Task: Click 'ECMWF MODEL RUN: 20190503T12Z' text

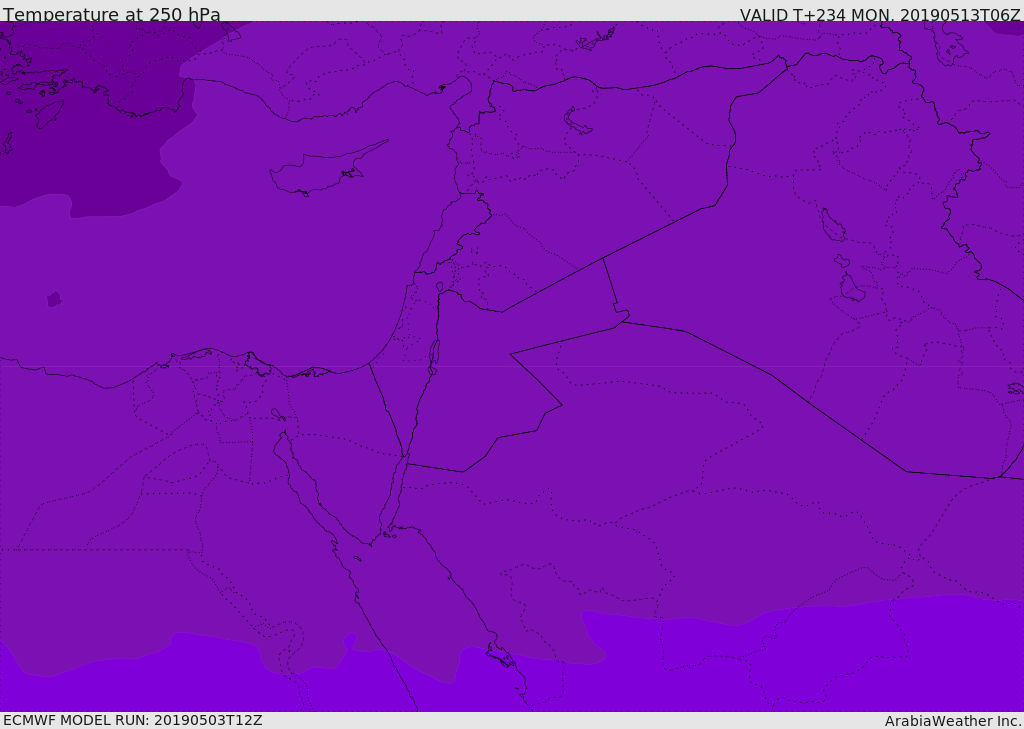Action: click(x=133, y=721)
